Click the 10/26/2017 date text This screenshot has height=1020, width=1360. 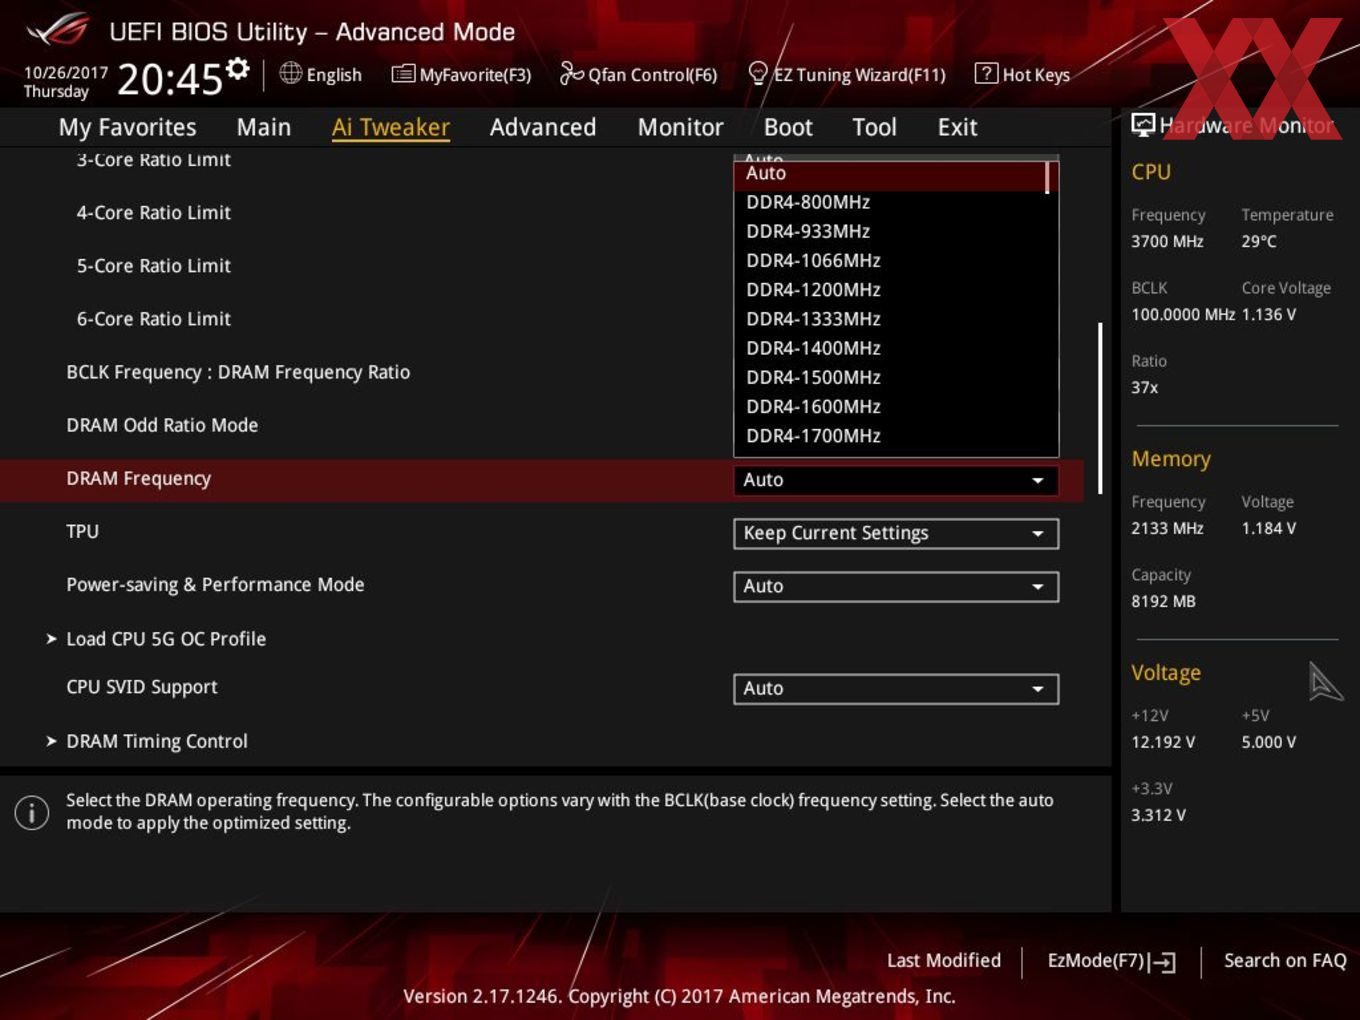click(x=66, y=73)
